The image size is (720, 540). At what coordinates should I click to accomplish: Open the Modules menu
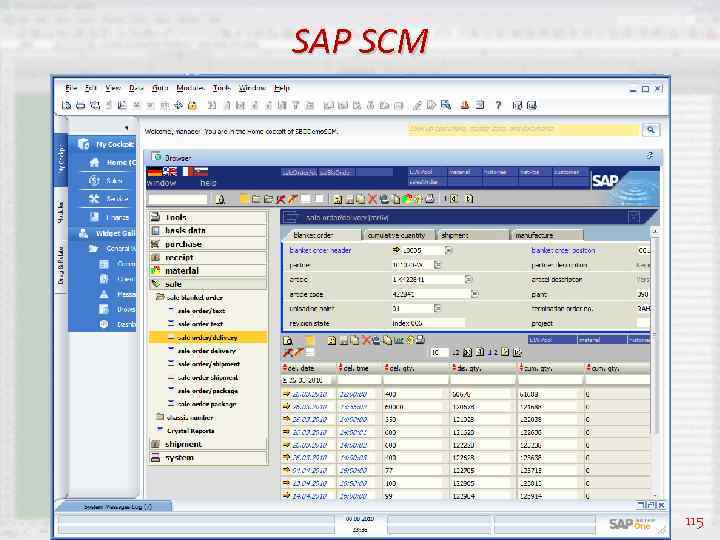(190, 88)
